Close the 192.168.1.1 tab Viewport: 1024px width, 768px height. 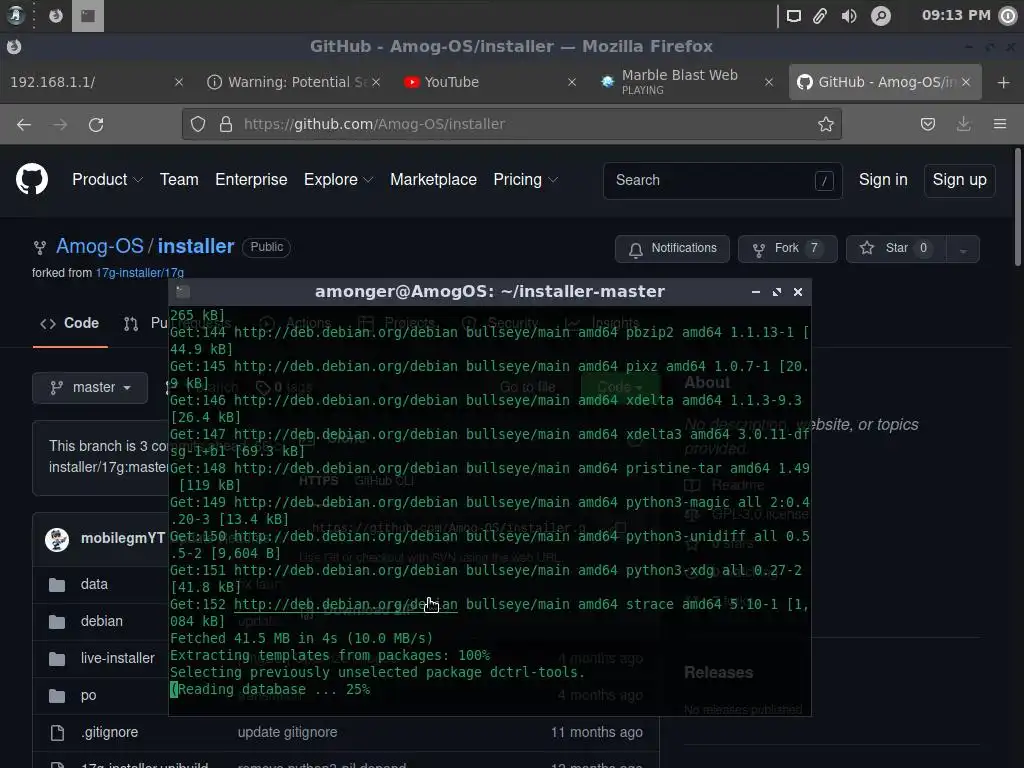pos(179,82)
